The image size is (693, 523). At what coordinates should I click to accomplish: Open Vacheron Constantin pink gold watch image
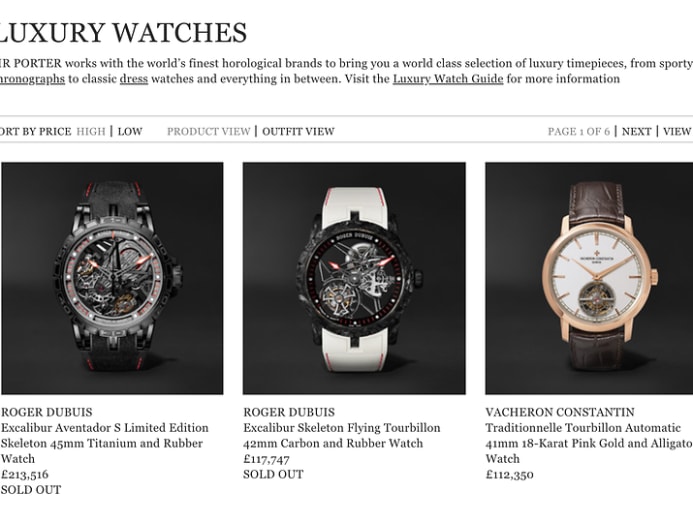click(589, 278)
